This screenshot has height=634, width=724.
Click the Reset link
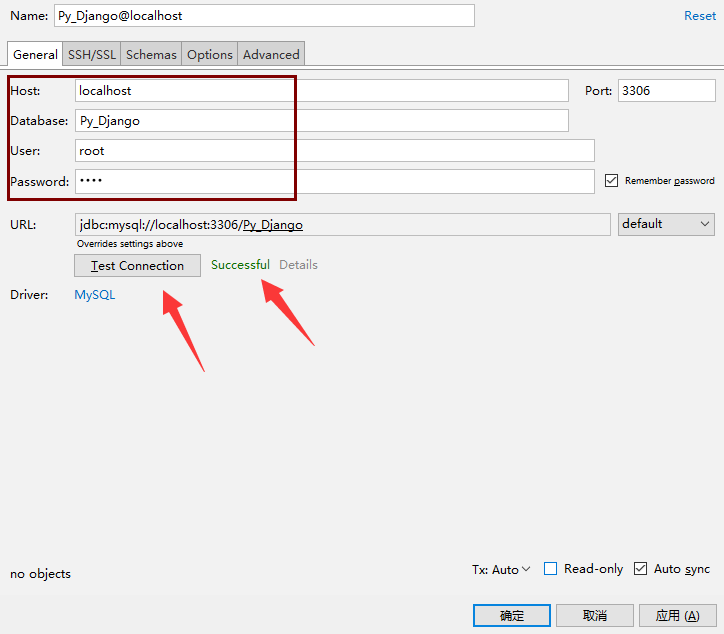[700, 16]
